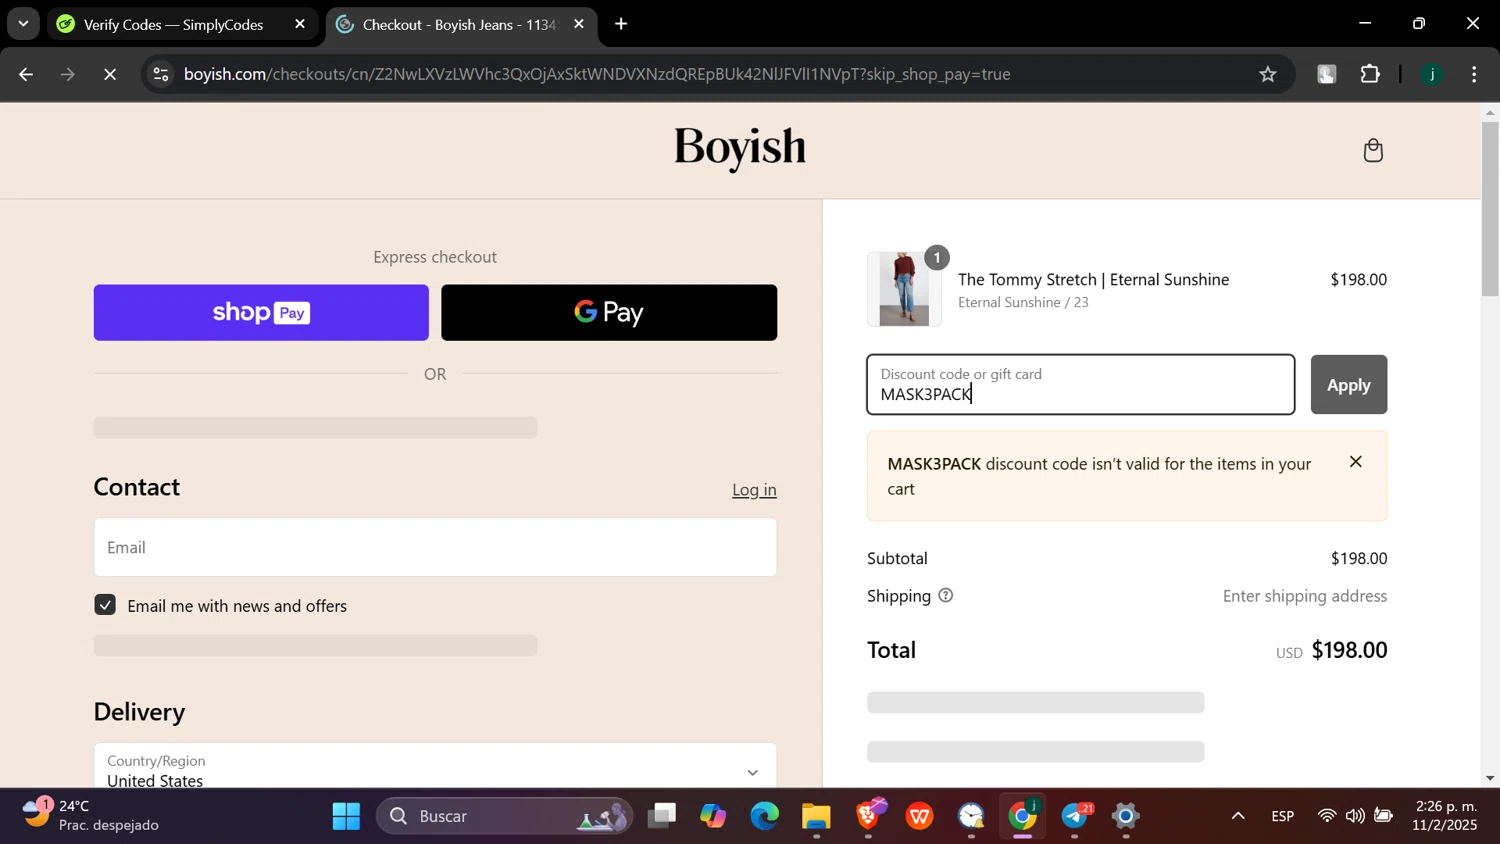Open the clock and date flyout

(x=1446, y=816)
